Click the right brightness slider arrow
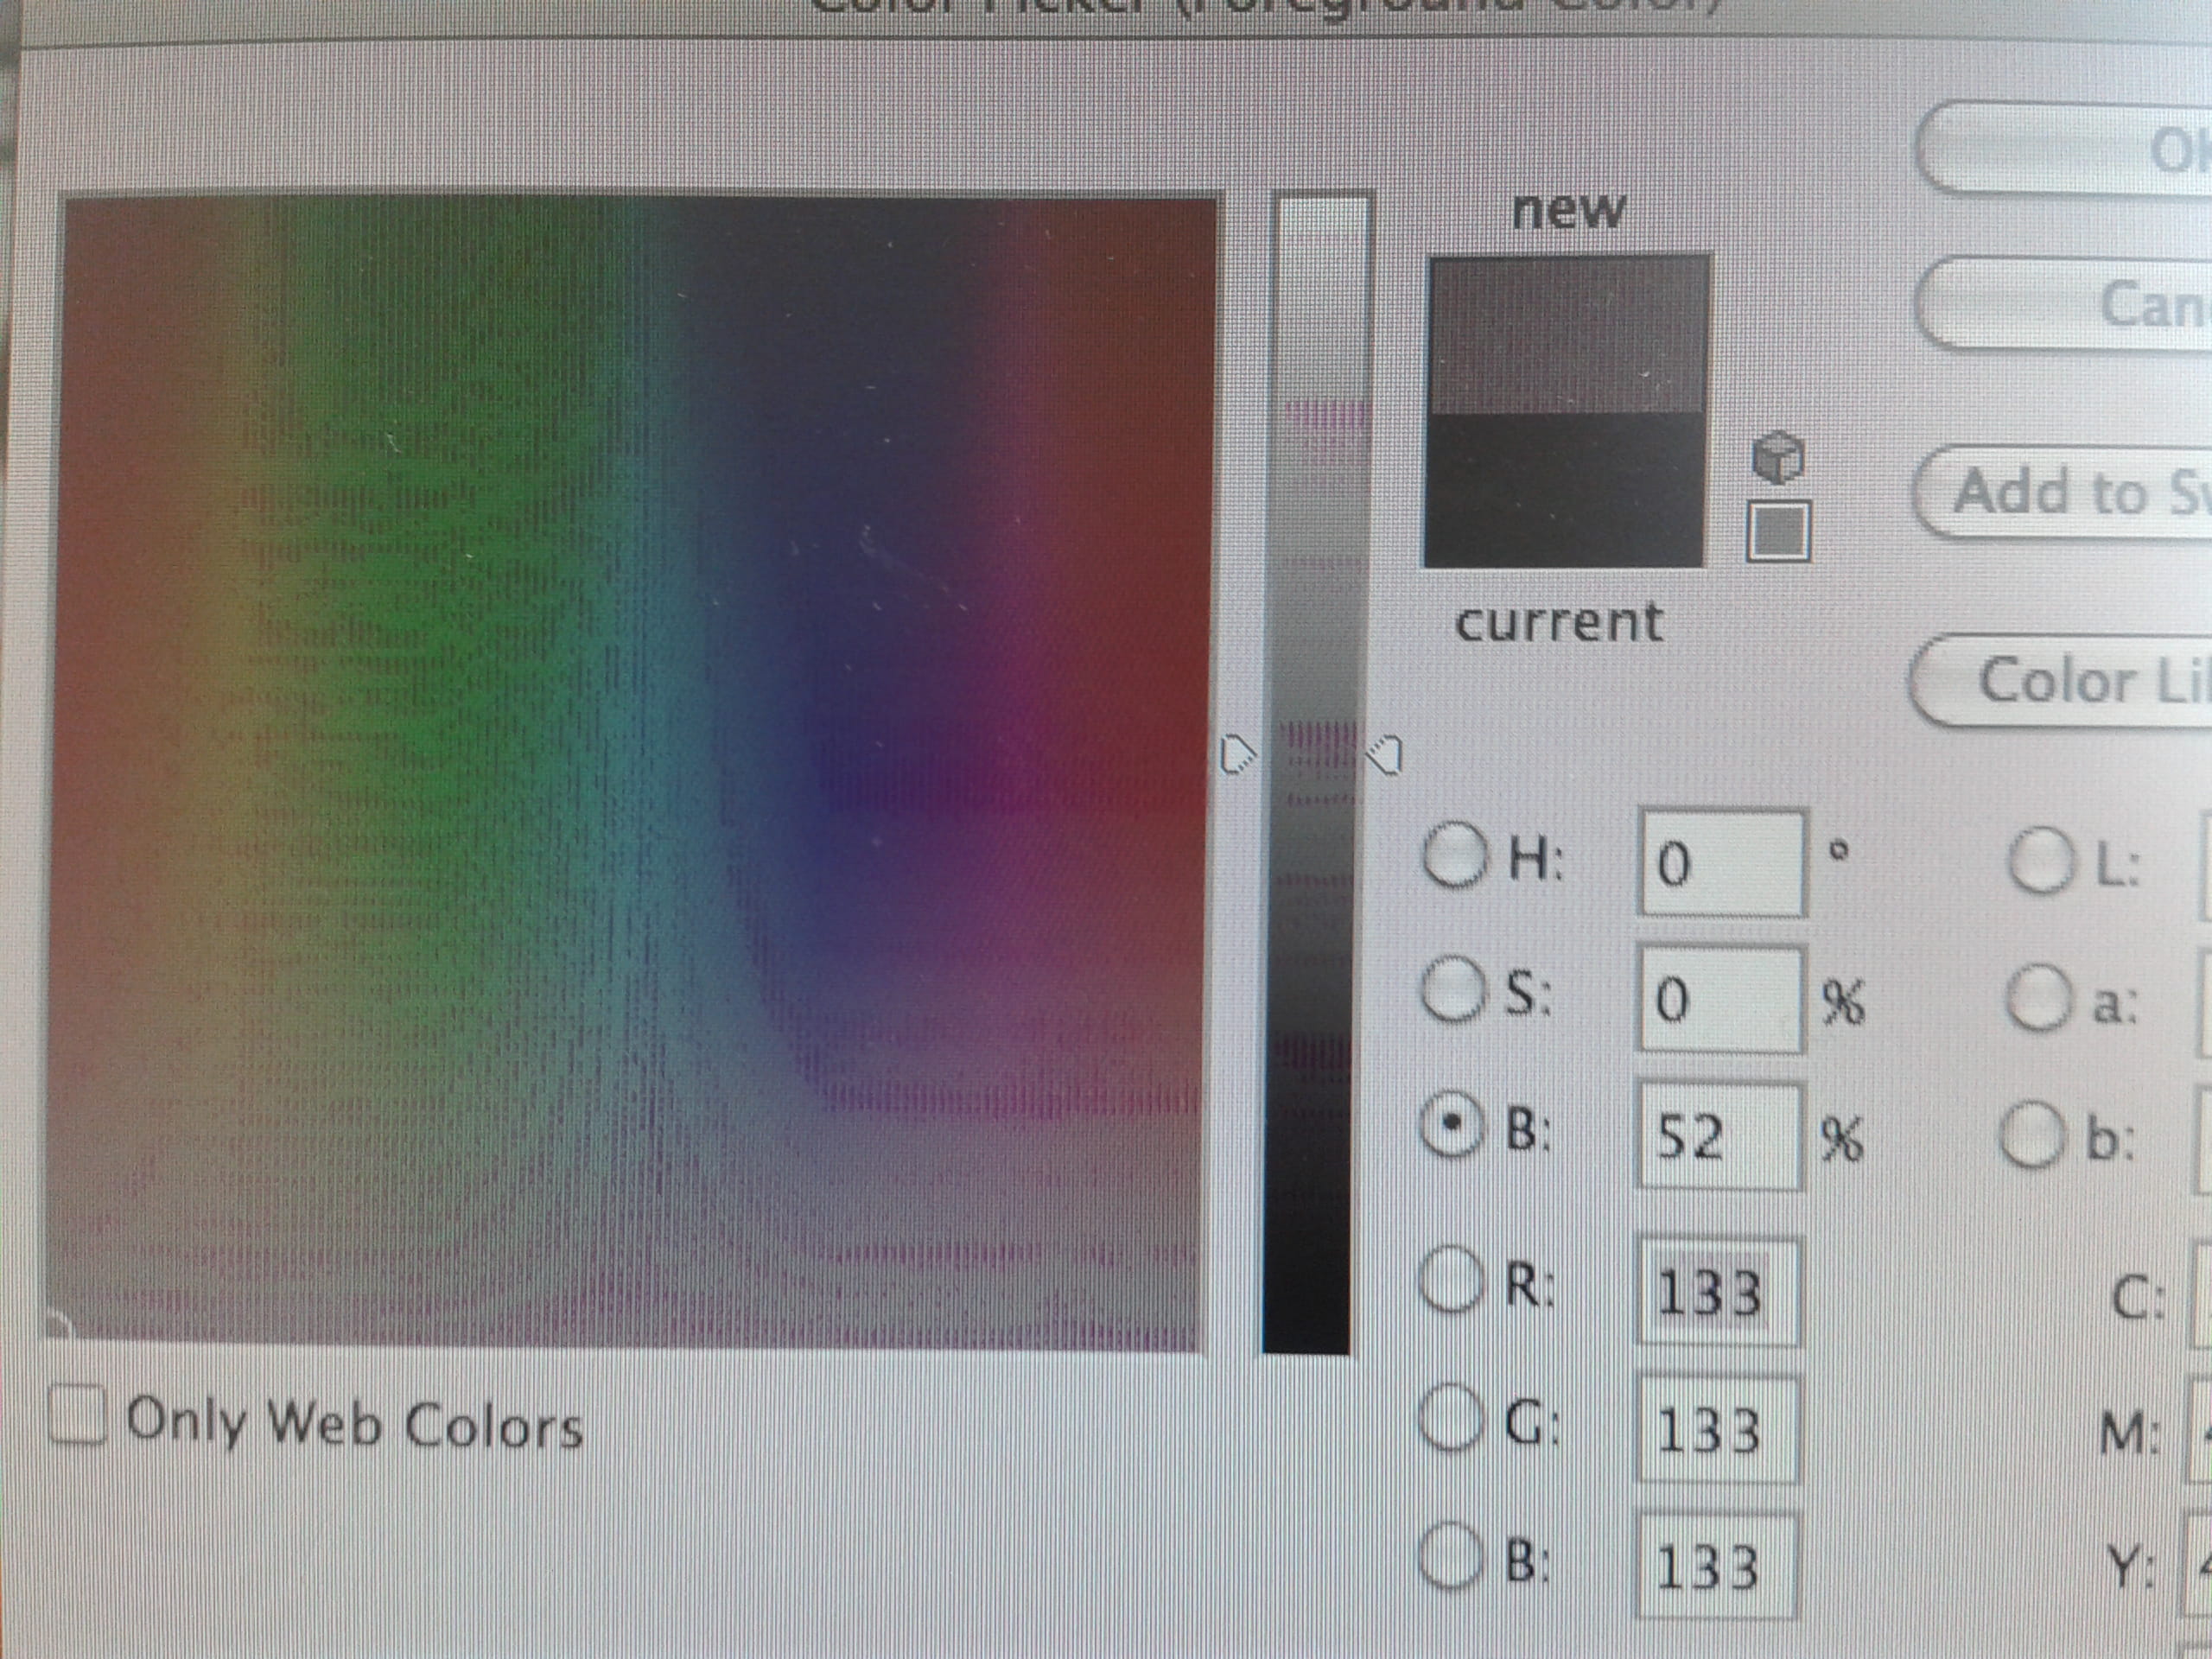 [1385, 754]
